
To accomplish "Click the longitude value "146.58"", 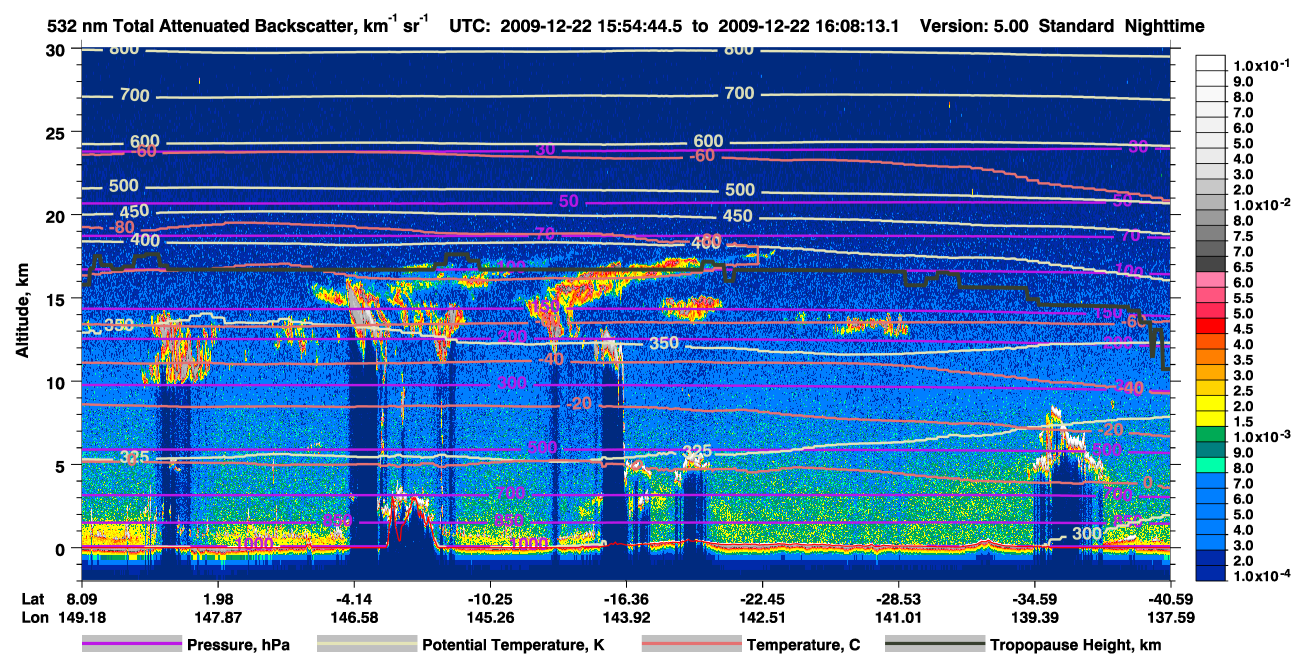I will (353, 617).
